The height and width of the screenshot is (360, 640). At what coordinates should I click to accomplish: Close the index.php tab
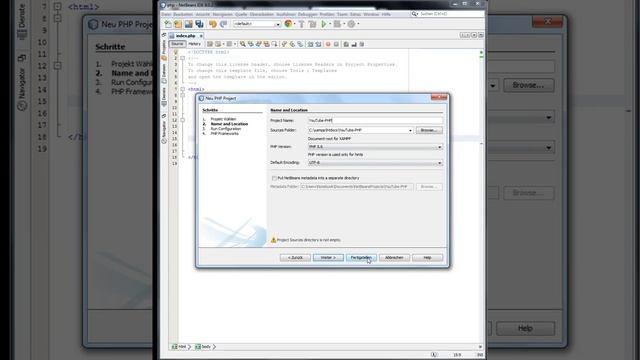201,36
